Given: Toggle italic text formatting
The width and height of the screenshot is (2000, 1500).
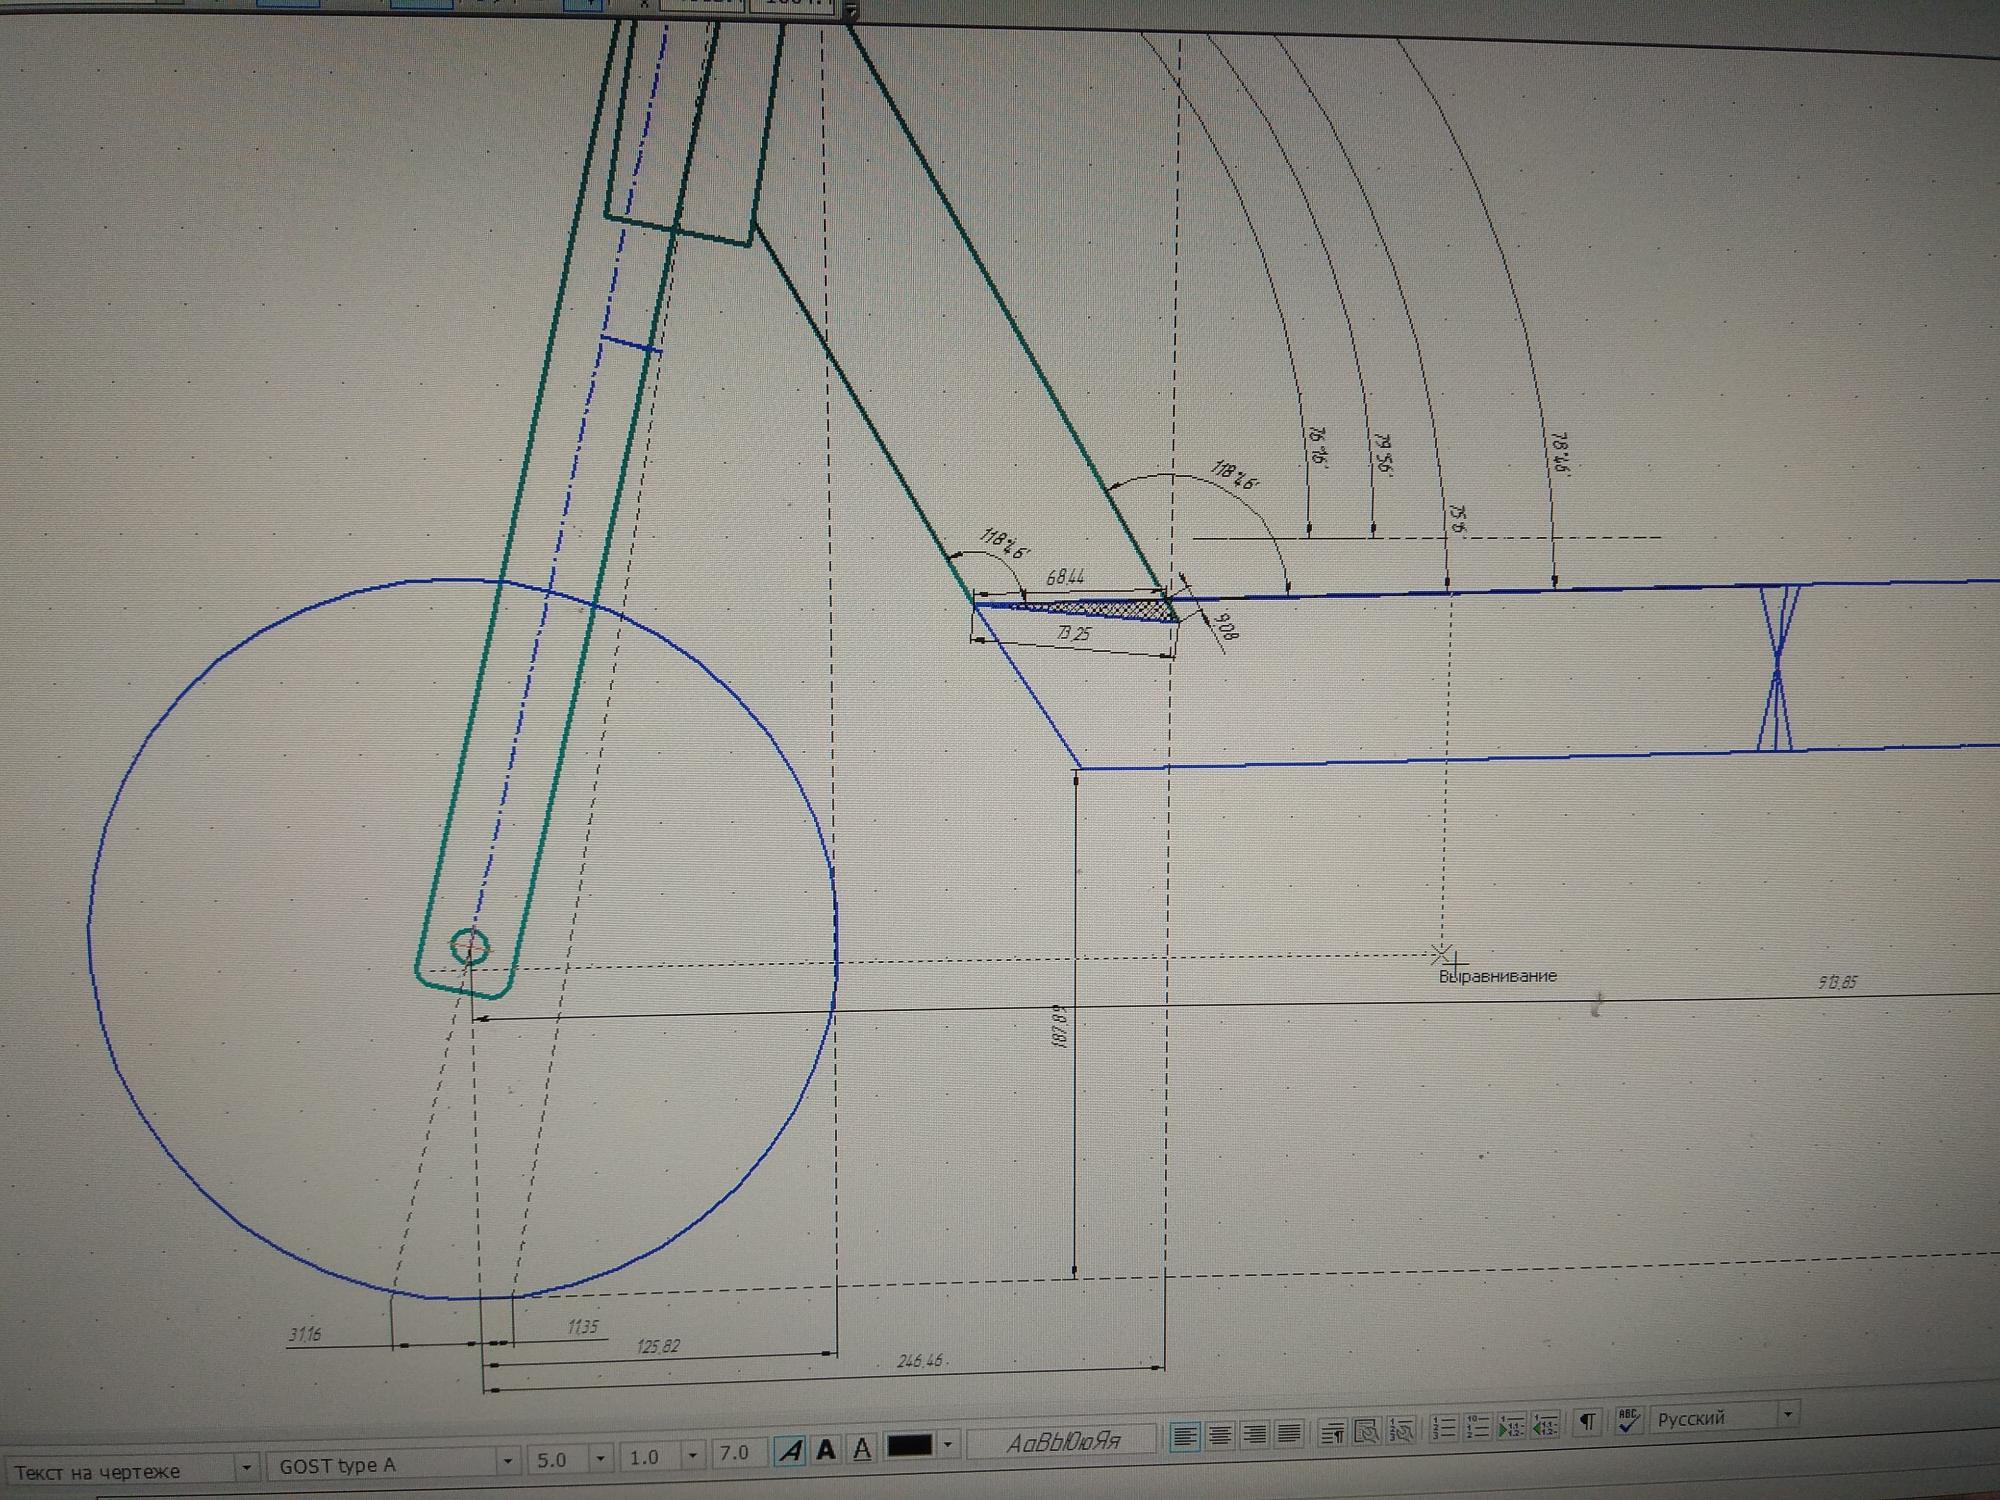Looking at the screenshot, I should click(791, 1450).
